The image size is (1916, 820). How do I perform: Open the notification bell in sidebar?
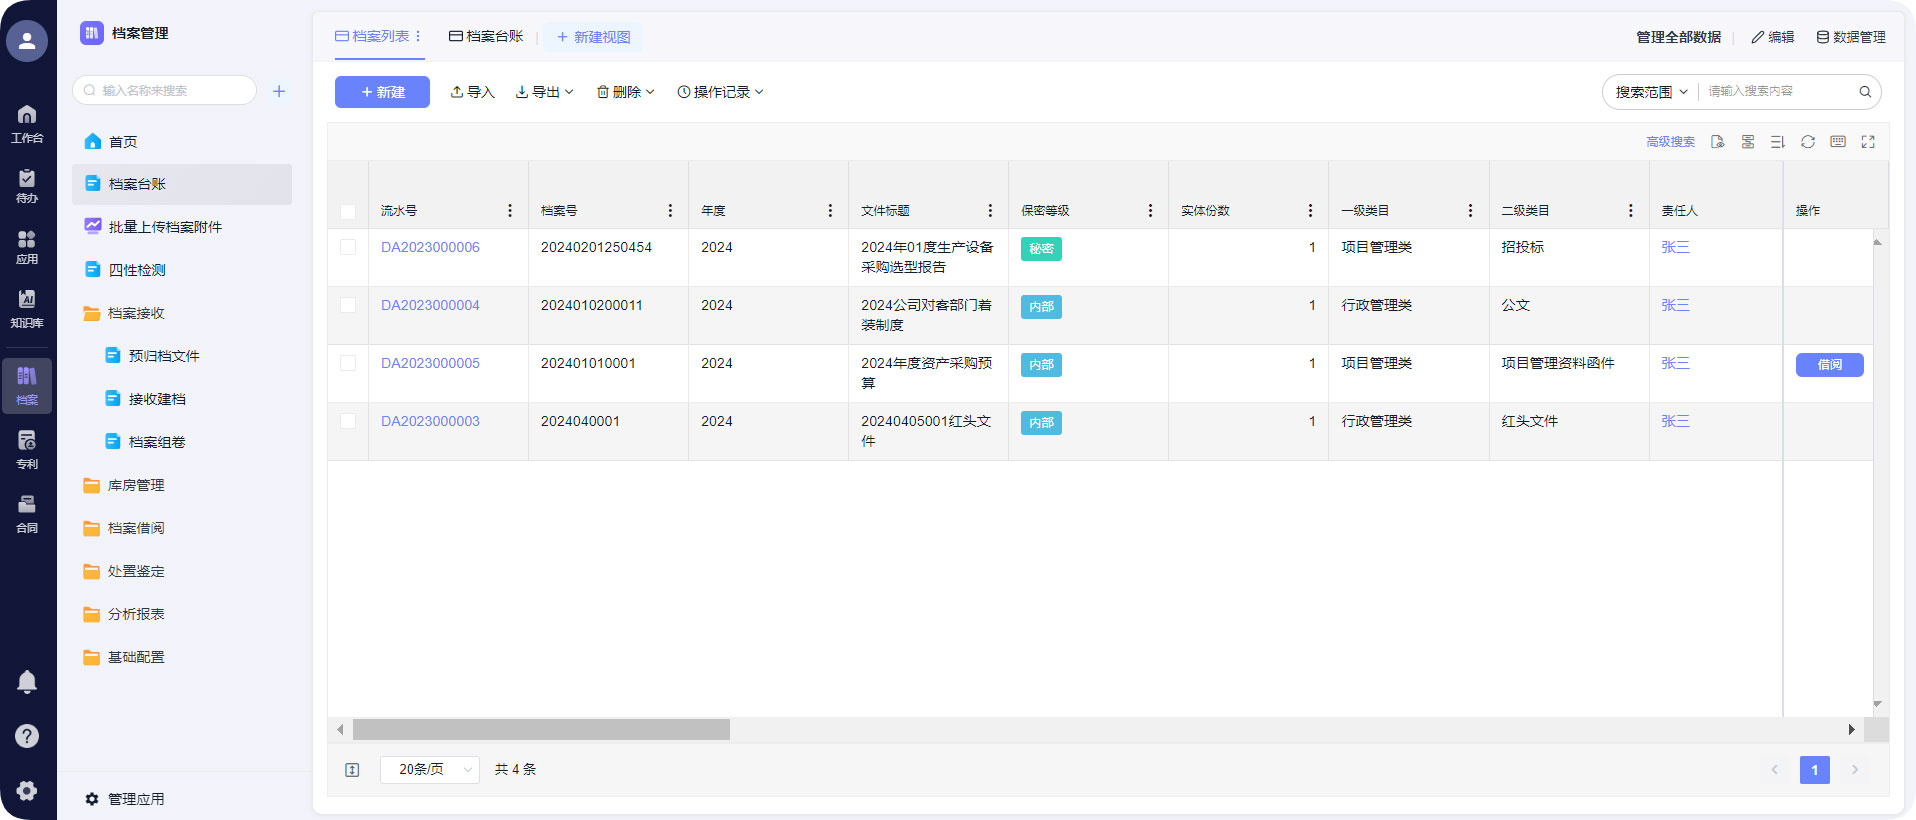pyautogui.click(x=27, y=682)
